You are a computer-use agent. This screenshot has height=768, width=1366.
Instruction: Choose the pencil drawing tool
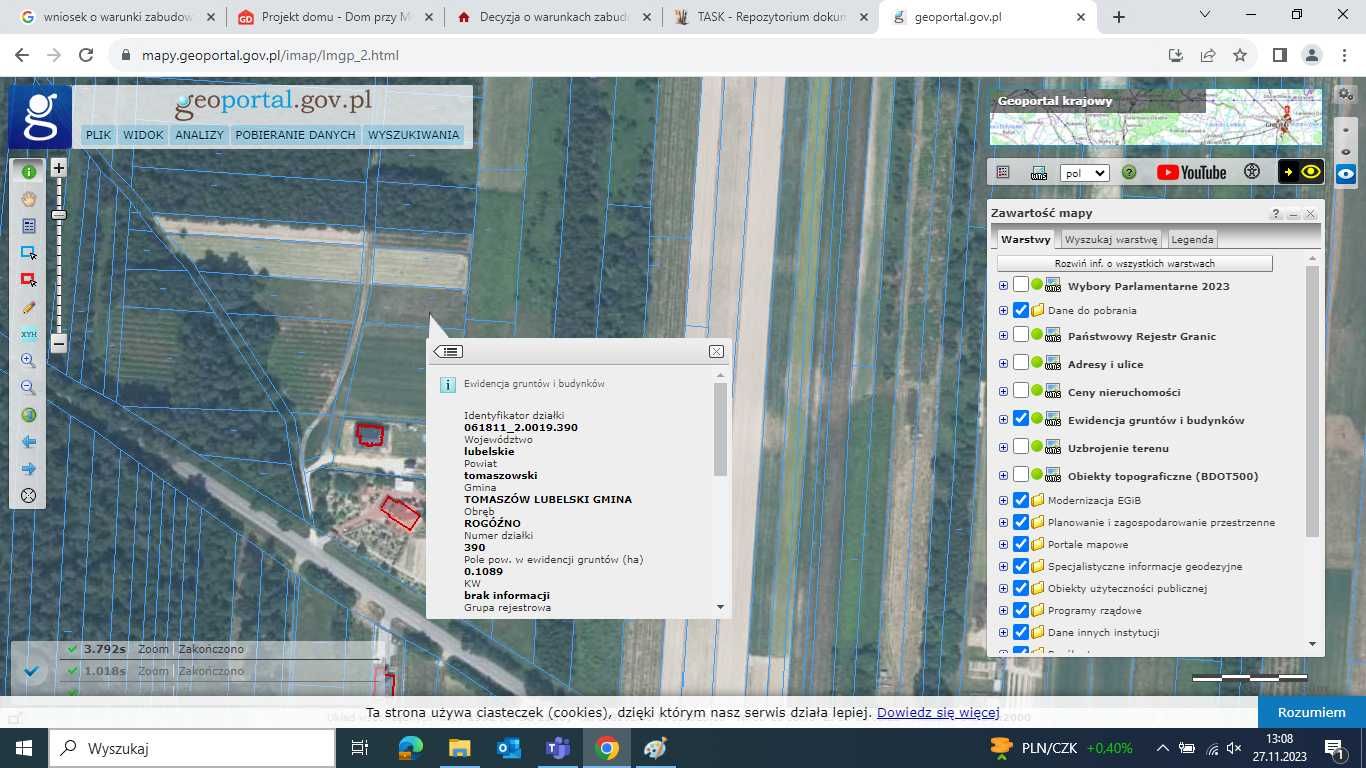click(x=28, y=307)
